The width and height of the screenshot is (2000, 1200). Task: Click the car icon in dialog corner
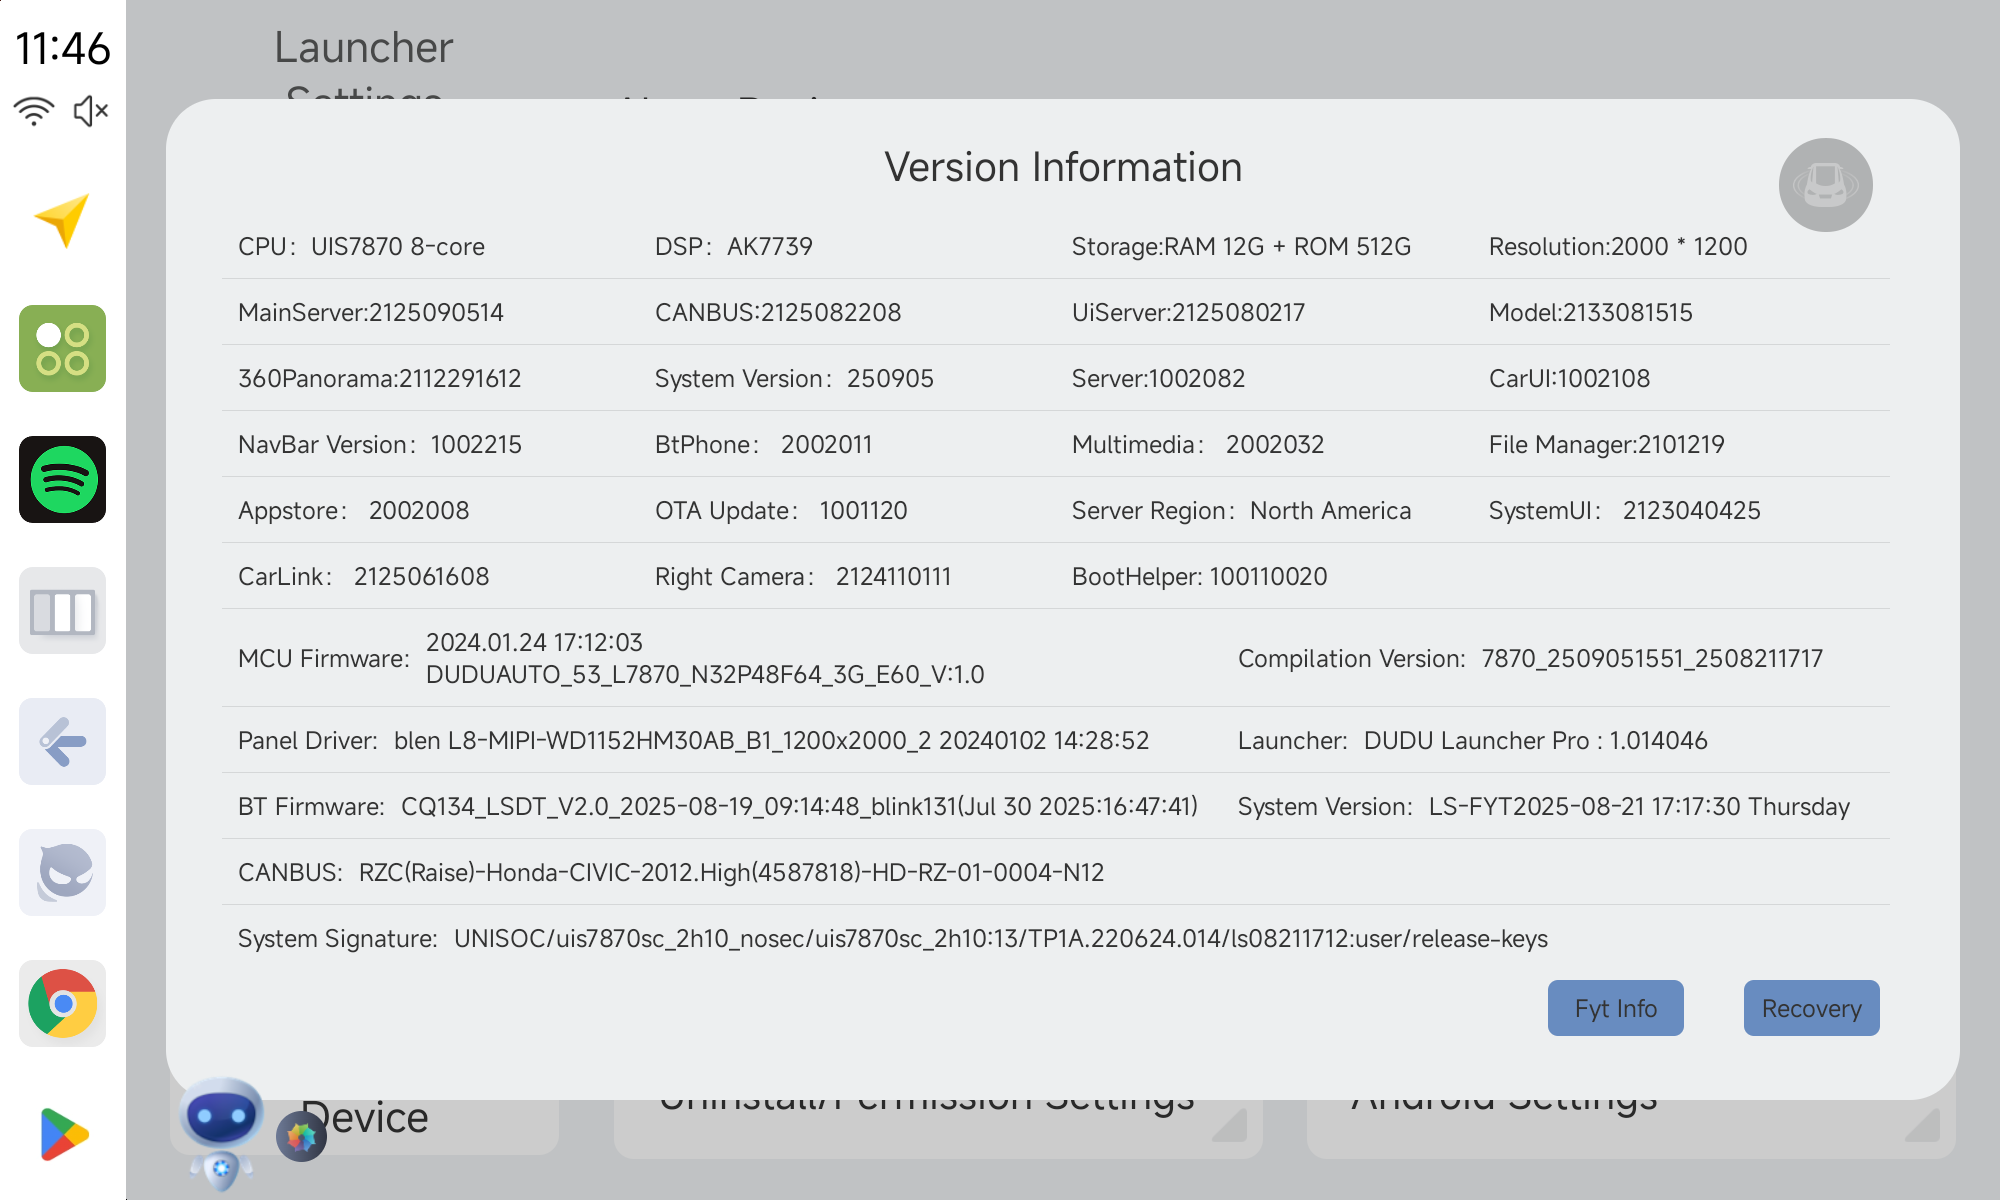(1825, 185)
